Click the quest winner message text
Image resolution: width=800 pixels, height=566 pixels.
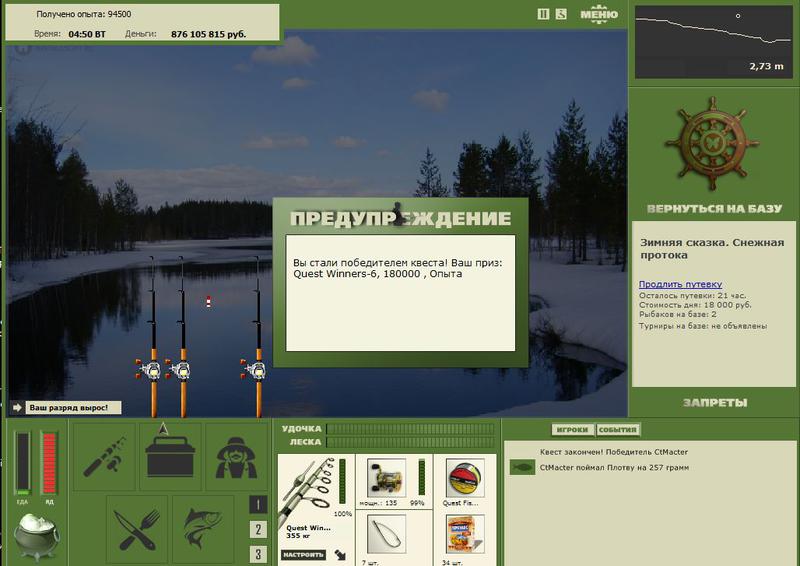tap(398, 268)
